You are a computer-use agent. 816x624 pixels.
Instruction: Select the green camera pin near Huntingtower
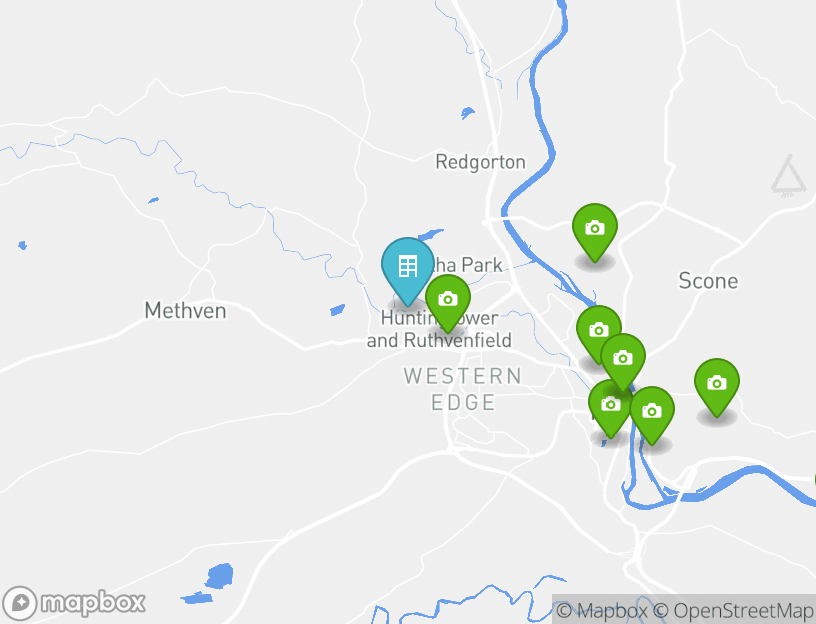pyautogui.click(x=448, y=303)
